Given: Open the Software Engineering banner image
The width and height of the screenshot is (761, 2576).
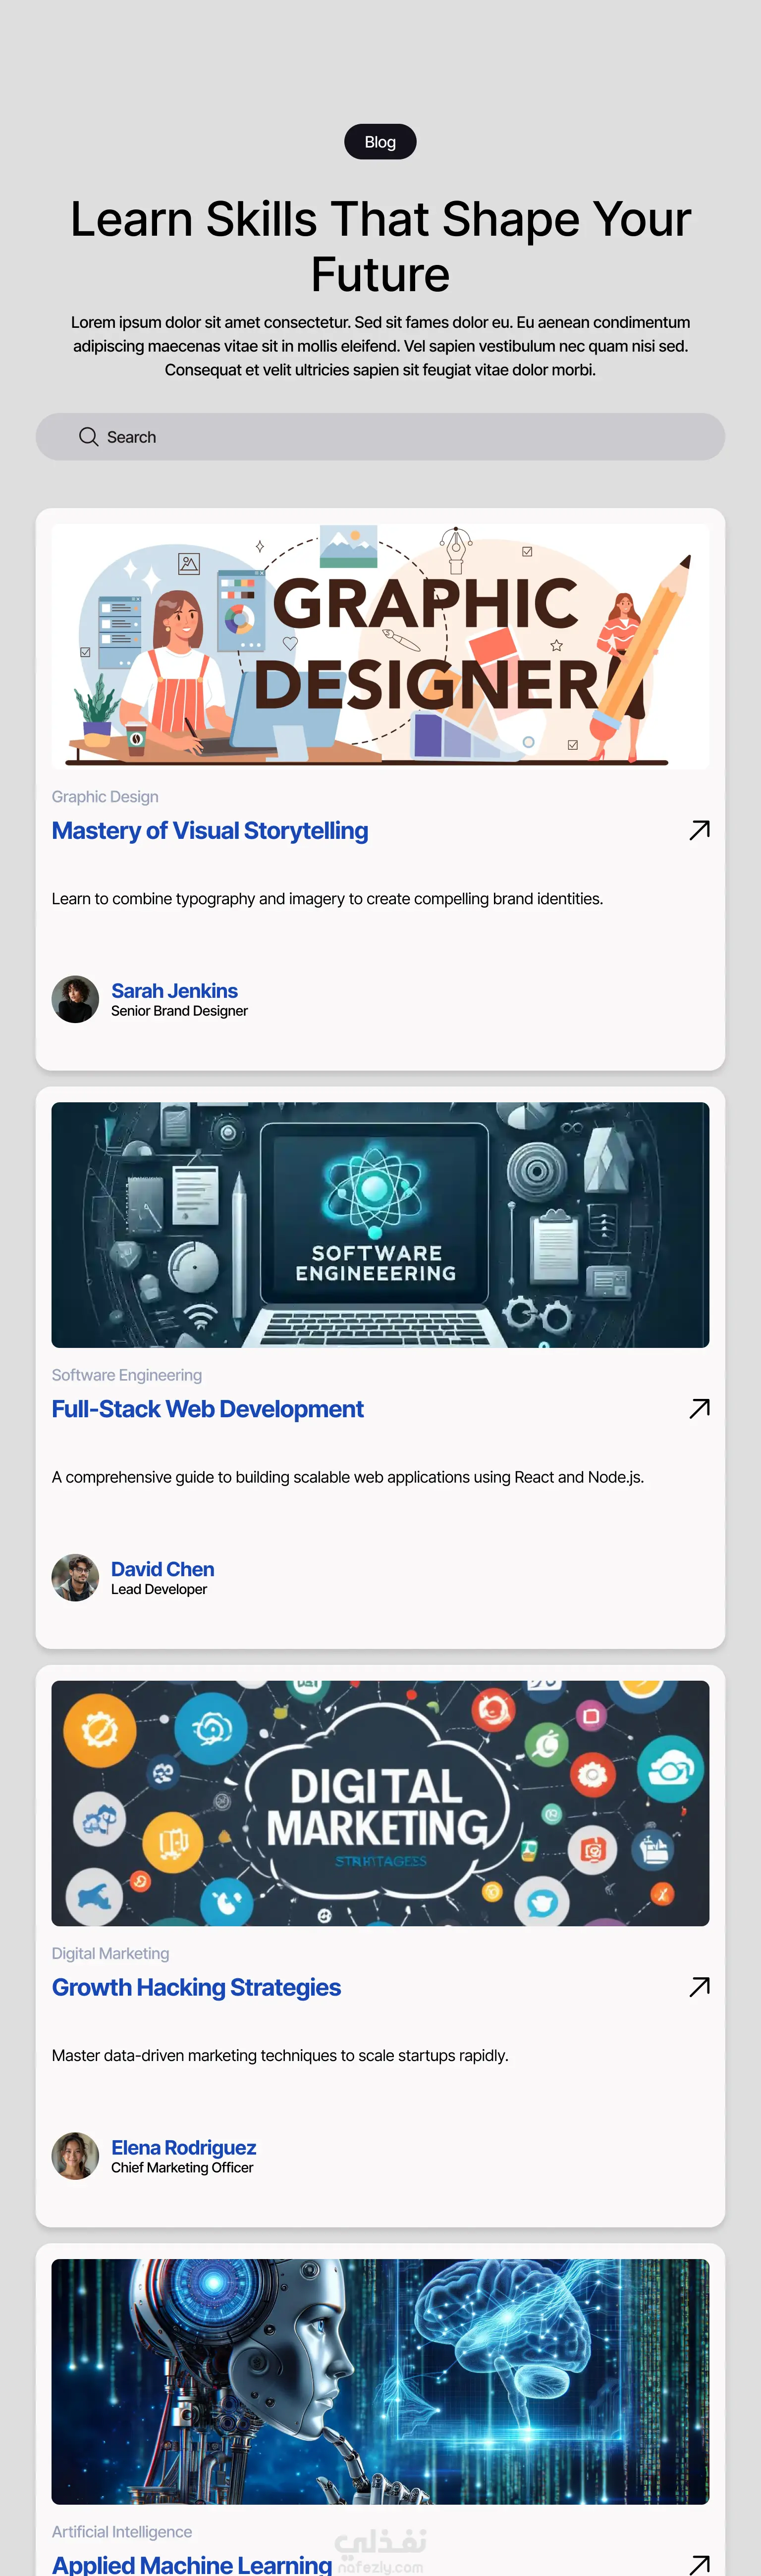Looking at the screenshot, I should click(x=380, y=1225).
